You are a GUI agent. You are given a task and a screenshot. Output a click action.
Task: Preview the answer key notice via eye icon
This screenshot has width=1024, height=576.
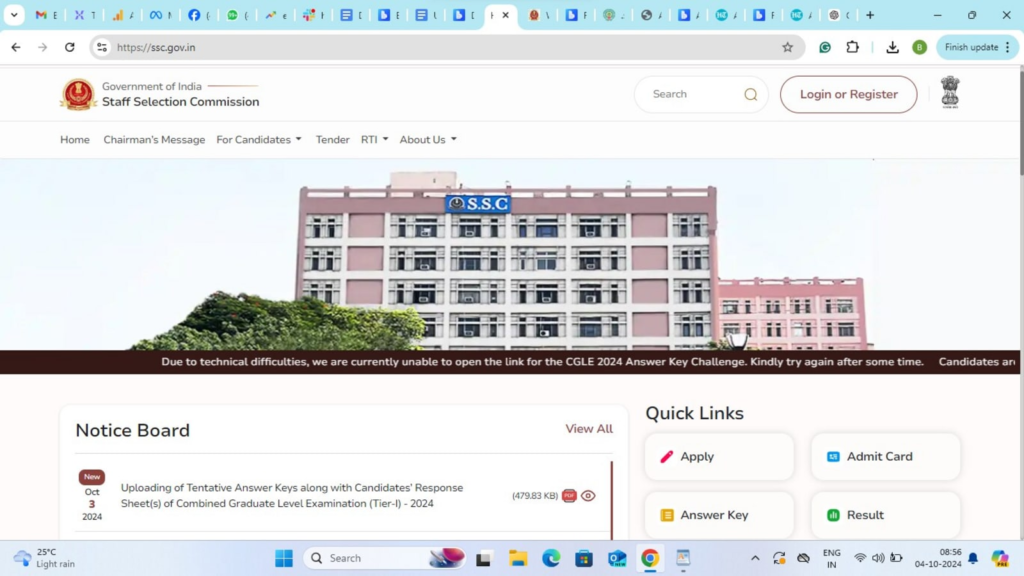pos(588,495)
